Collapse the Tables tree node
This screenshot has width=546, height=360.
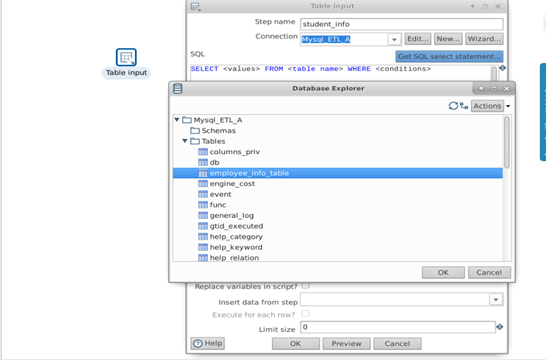185,141
